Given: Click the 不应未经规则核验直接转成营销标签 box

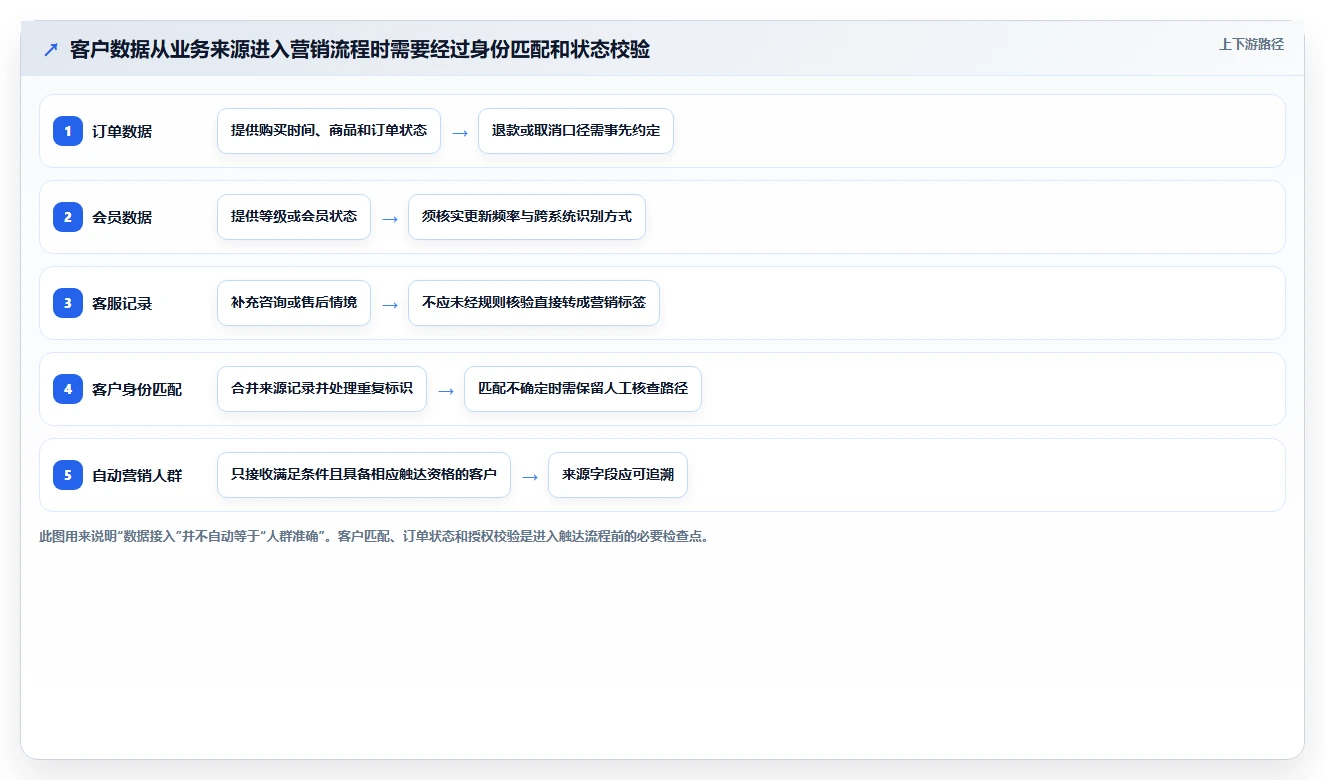Looking at the screenshot, I should pyautogui.click(x=534, y=303).
